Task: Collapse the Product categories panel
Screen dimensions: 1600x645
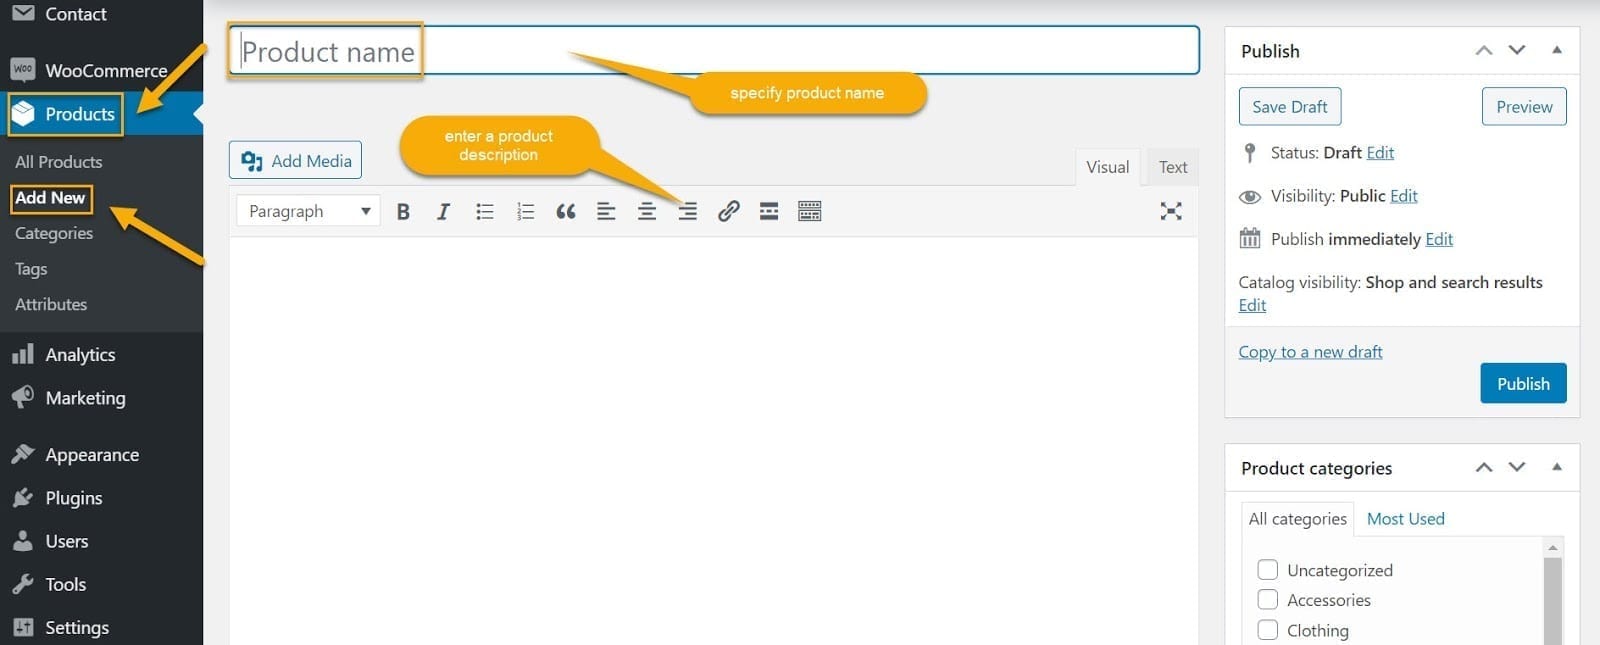Action: (x=1557, y=467)
